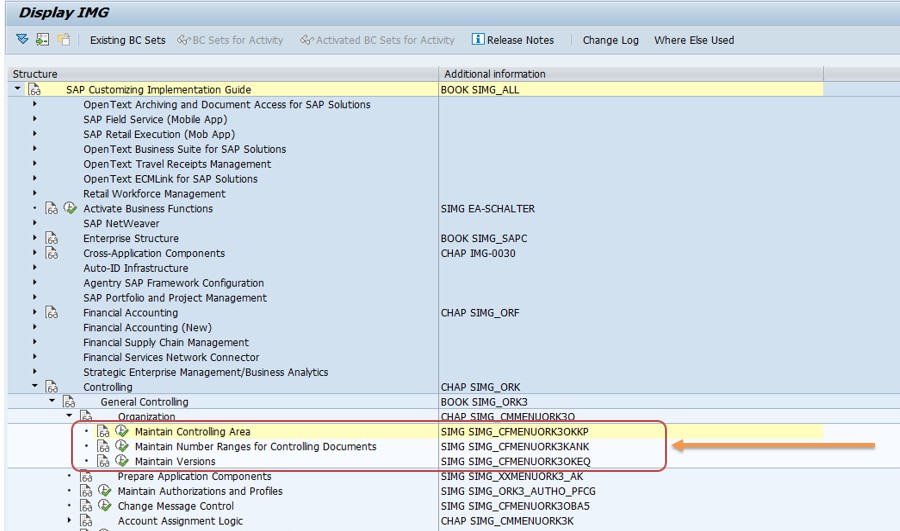Open documentation icon for Maintain Versions
The width and height of the screenshot is (900, 531).
click(103, 462)
